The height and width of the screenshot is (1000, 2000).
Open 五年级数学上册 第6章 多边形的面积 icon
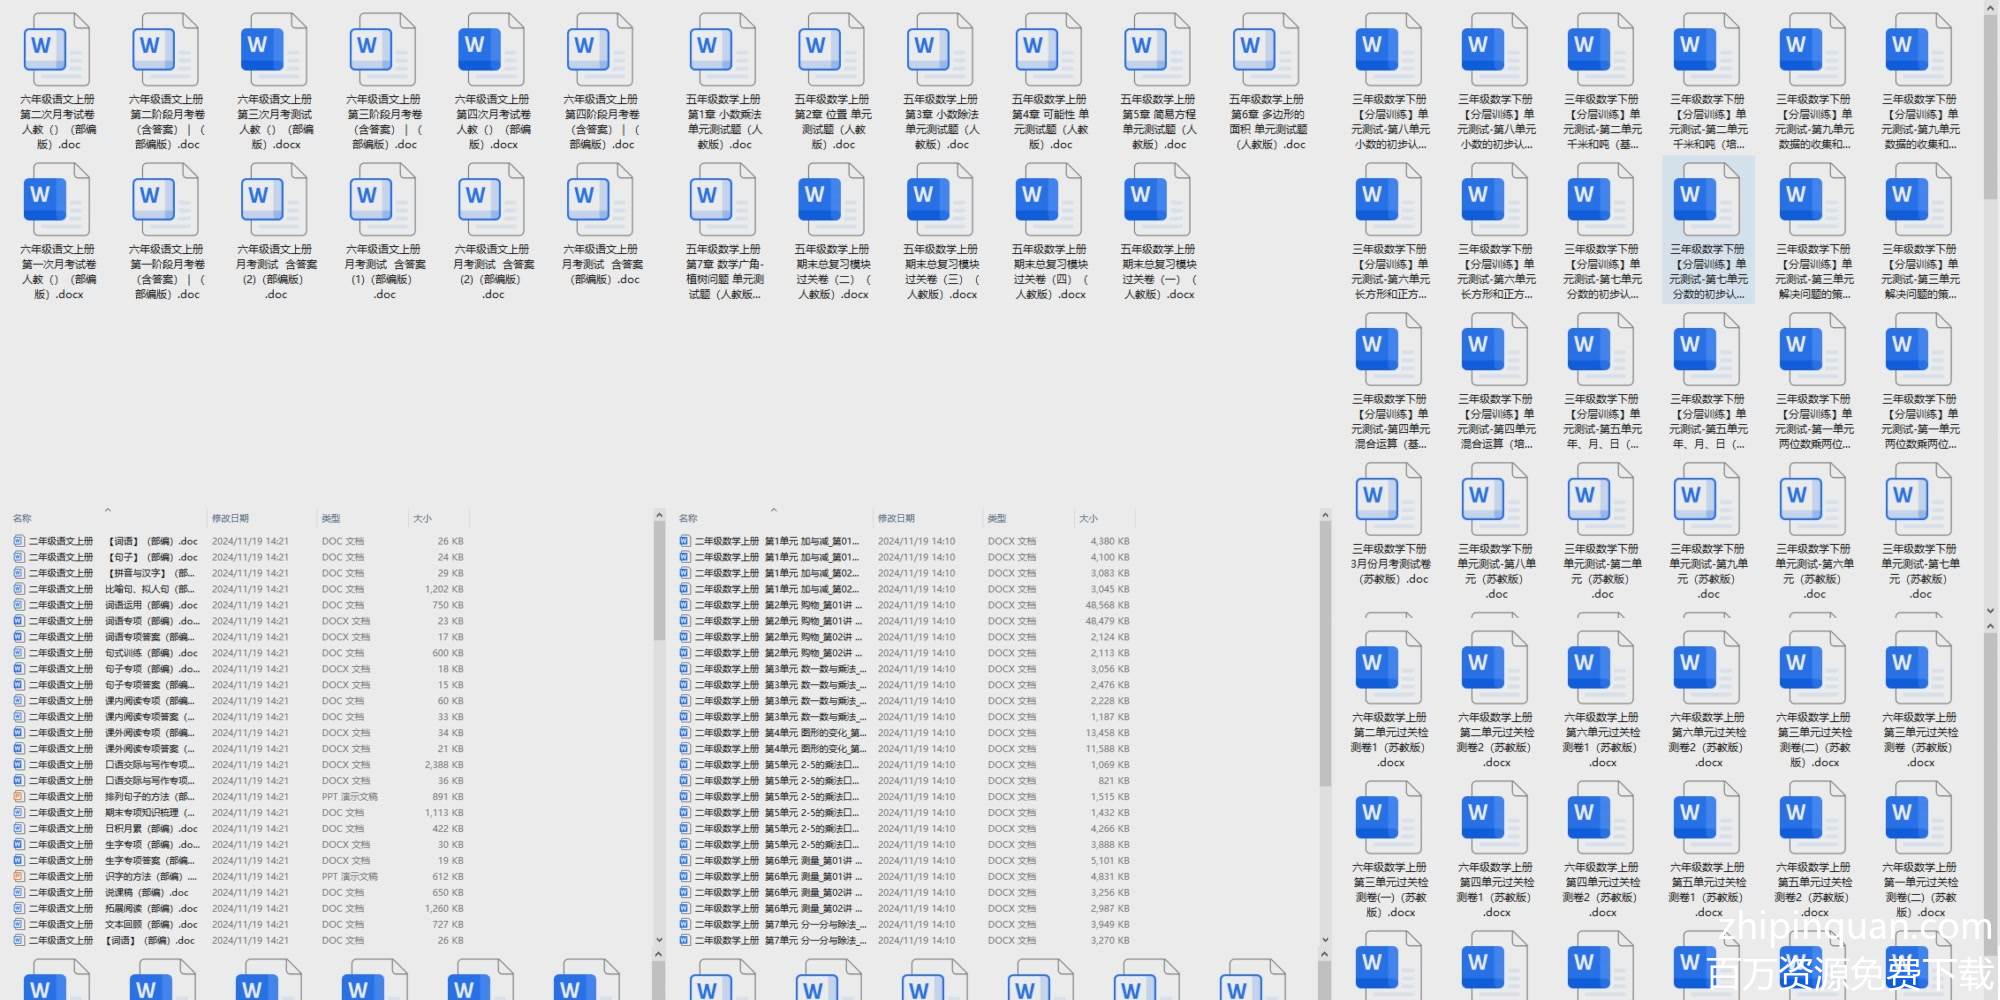1266,50
